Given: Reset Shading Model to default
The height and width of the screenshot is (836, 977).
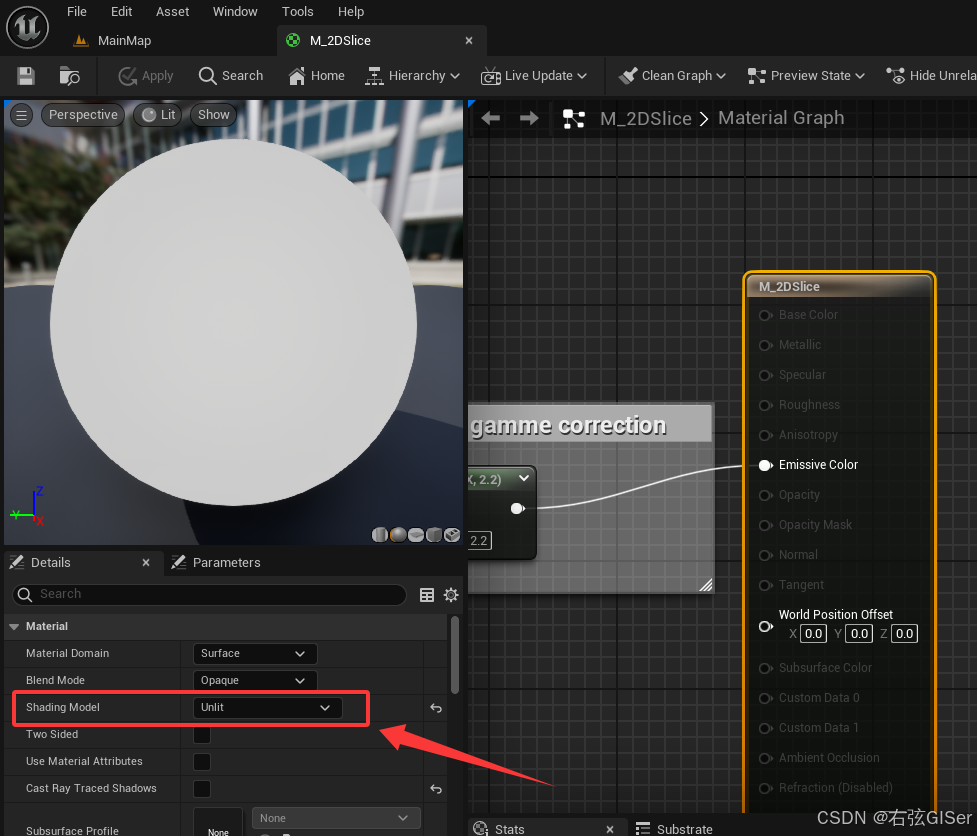Looking at the screenshot, I should tap(436, 708).
